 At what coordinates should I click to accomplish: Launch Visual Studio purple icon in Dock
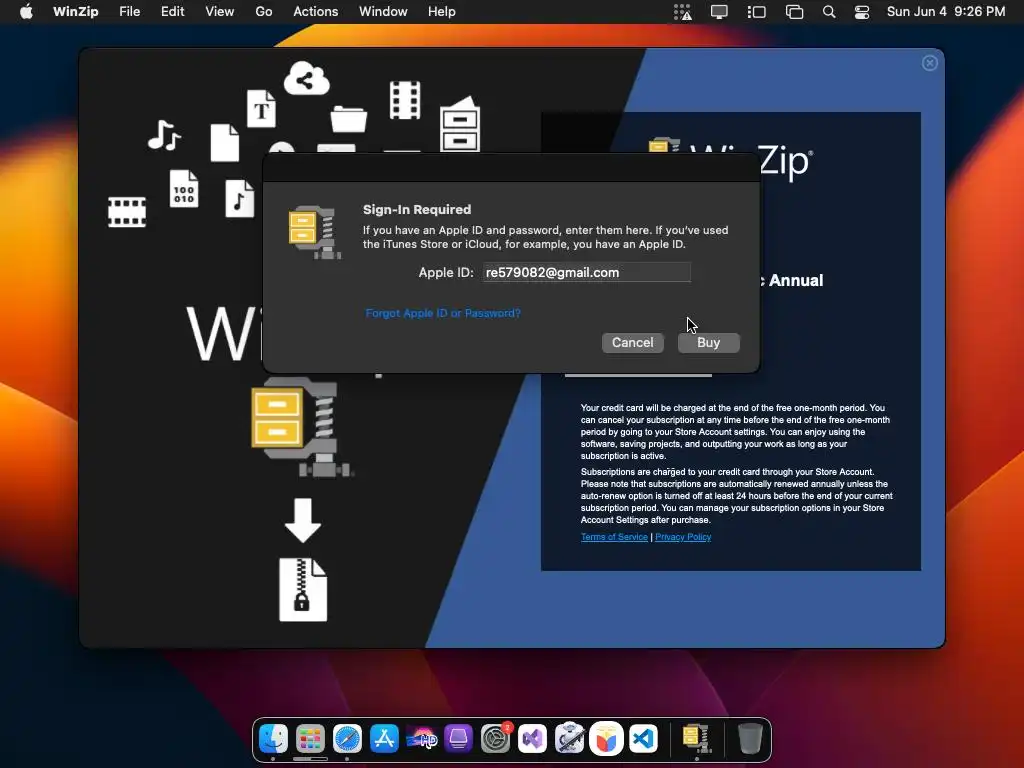click(x=532, y=739)
